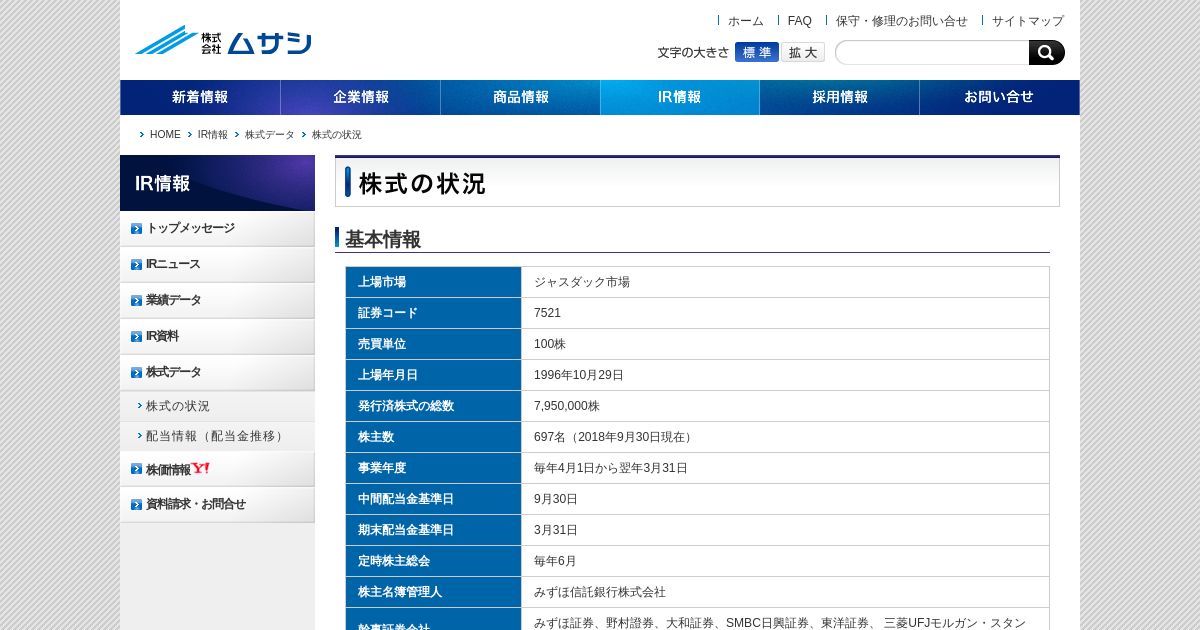The image size is (1200, 630).
Task: Click the securities code 7521
Action: click(x=547, y=313)
